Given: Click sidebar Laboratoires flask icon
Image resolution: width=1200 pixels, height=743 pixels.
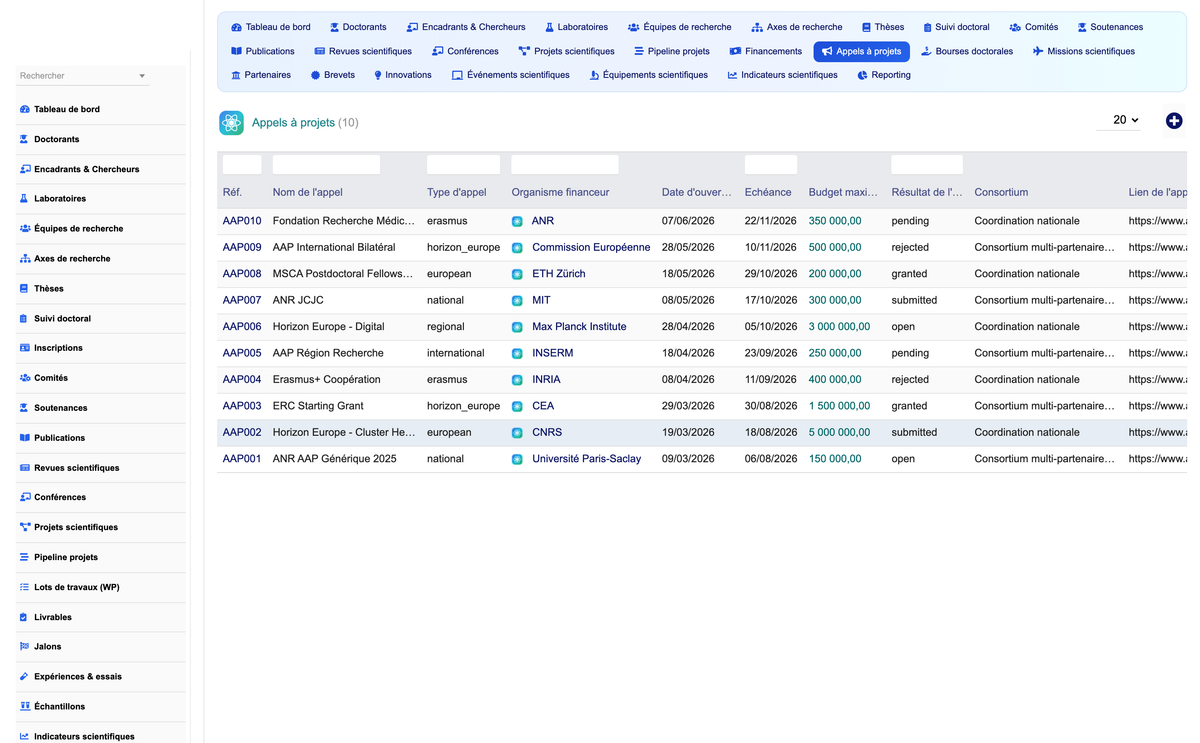Looking at the screenshot, I should pos(25,199).
